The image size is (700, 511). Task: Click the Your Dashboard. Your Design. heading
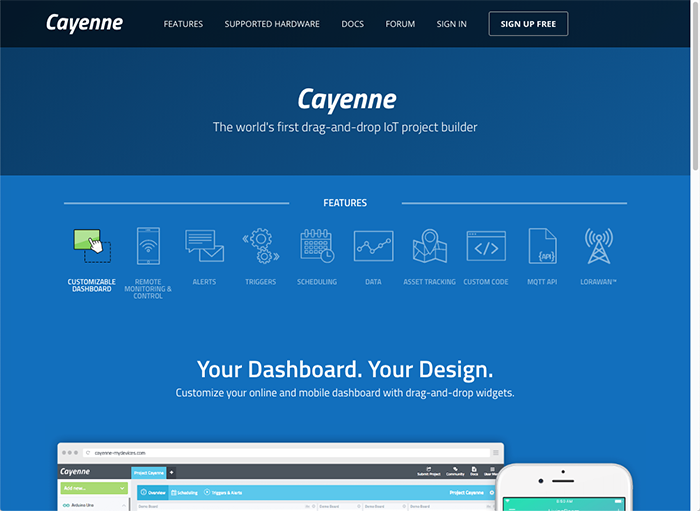pyautogui.click(x=345, y=370)
